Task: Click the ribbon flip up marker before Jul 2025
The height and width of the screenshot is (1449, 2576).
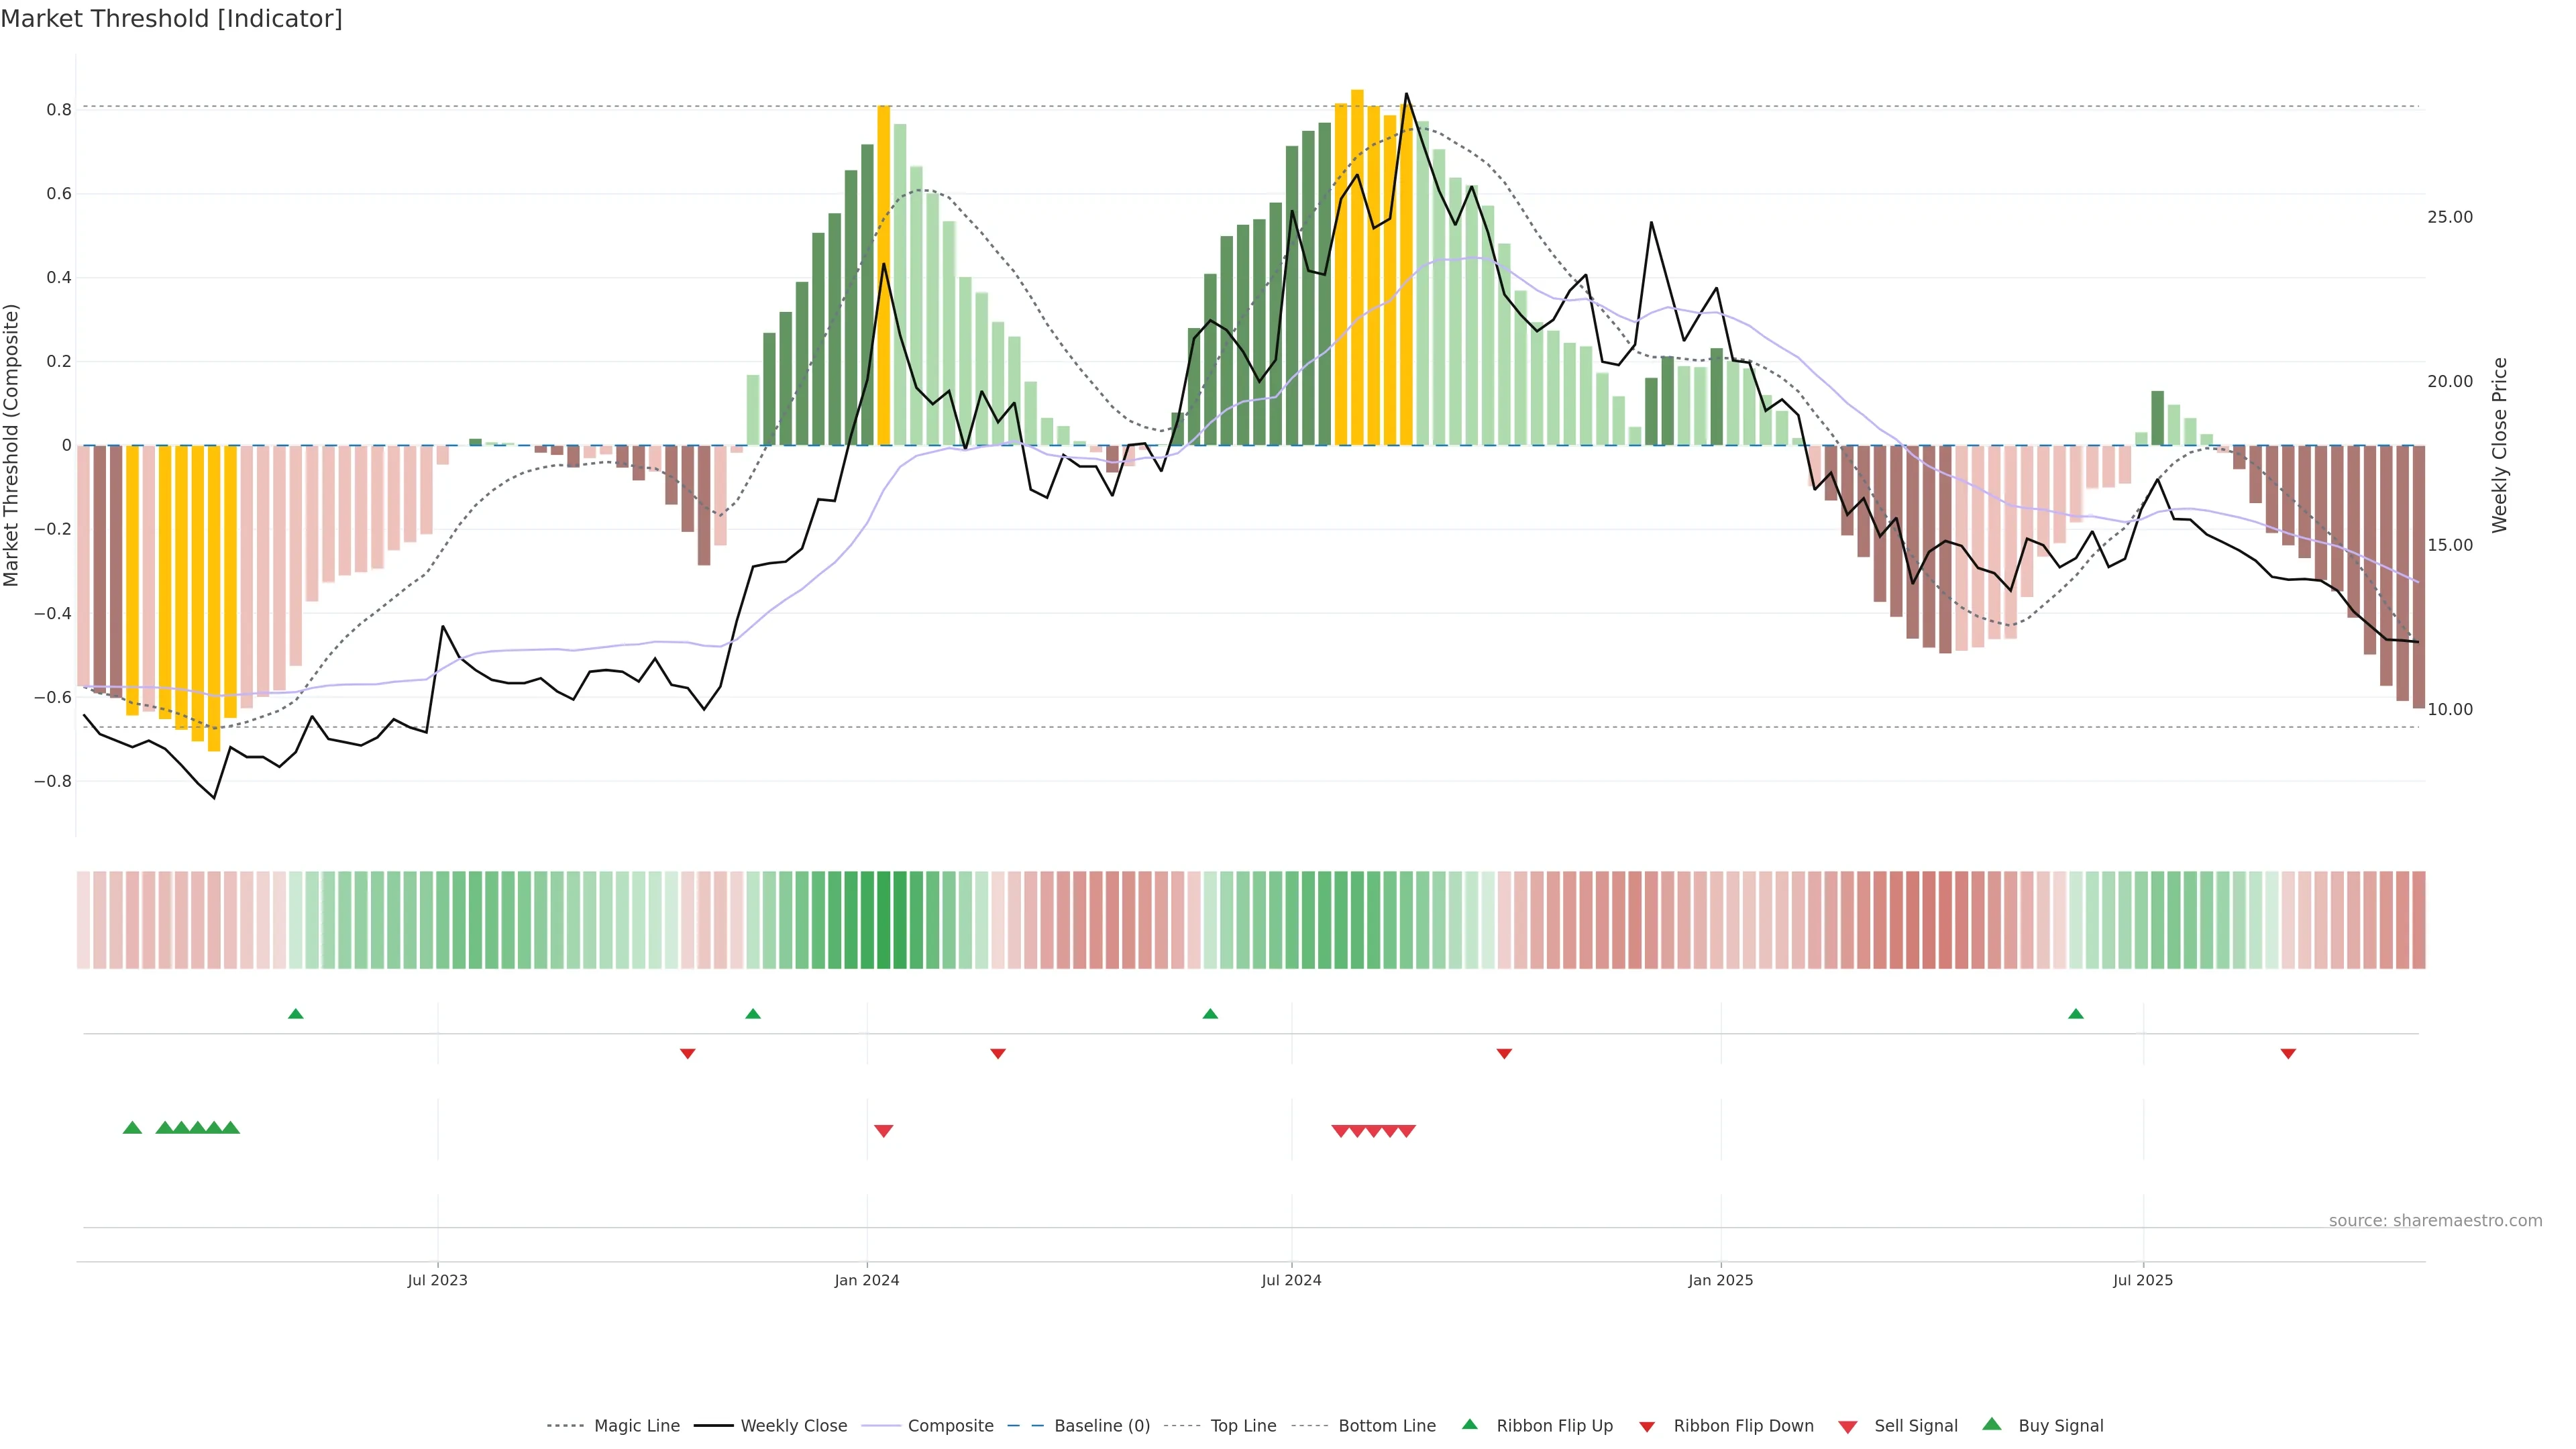Action: (x=2075, y=1014)
